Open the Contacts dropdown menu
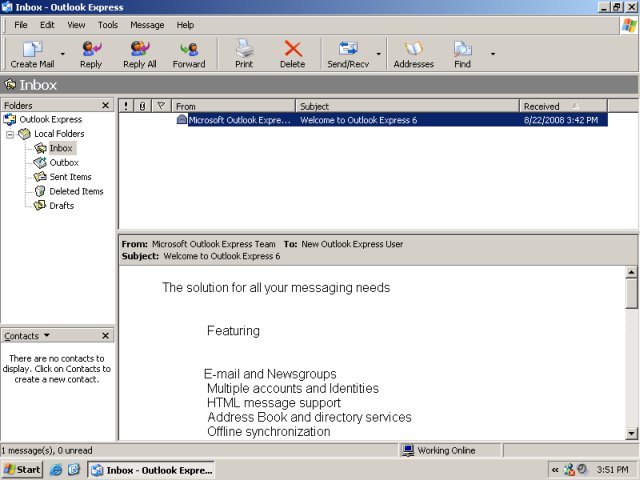This screenshot has height=480, width=640. click(x=27, y=336)
